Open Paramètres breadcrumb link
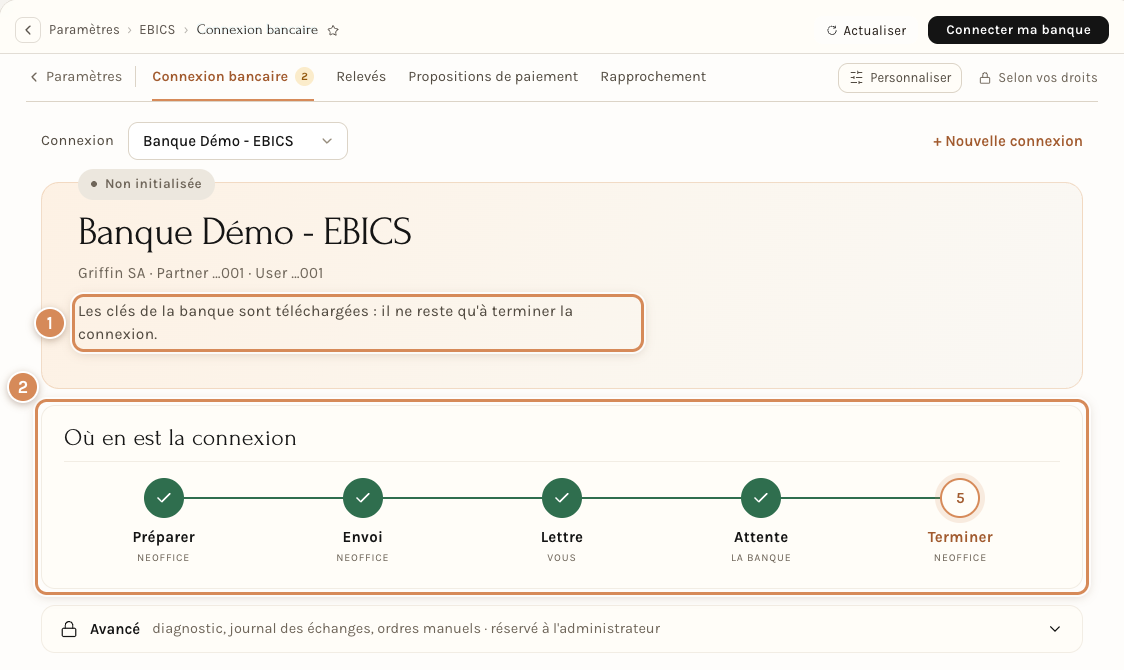This screenshot has height=670, width=1124. [x=84, y=29]
